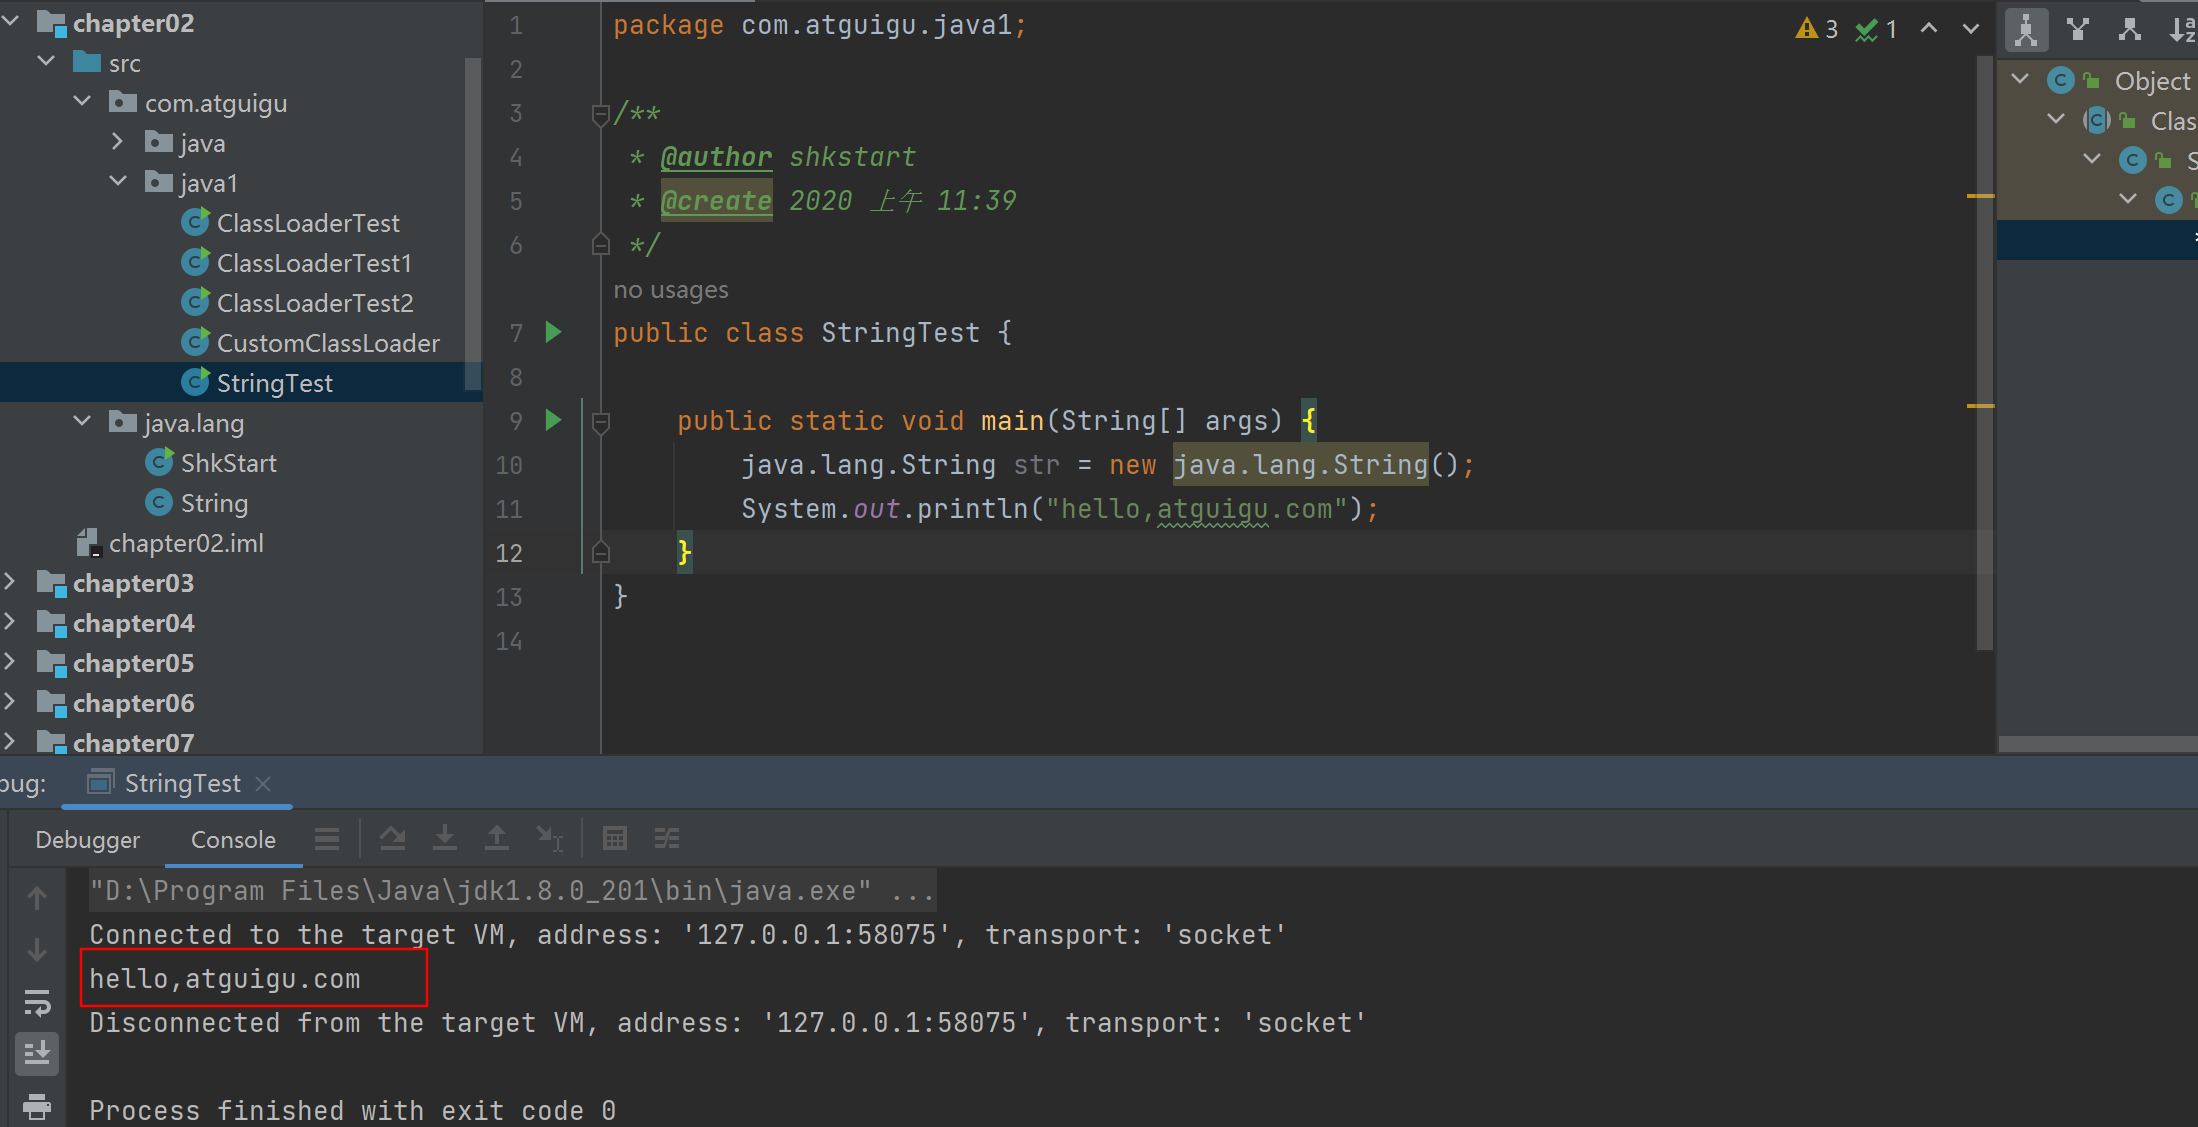This screenshot has width=2198, height=1127.
Task: Open chapter02.iml file
Action: (186, 543)
